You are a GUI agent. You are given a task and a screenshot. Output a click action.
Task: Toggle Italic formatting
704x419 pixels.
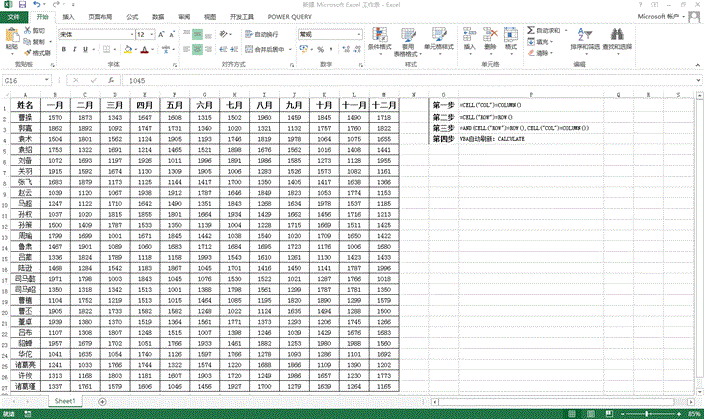point(72,47)
